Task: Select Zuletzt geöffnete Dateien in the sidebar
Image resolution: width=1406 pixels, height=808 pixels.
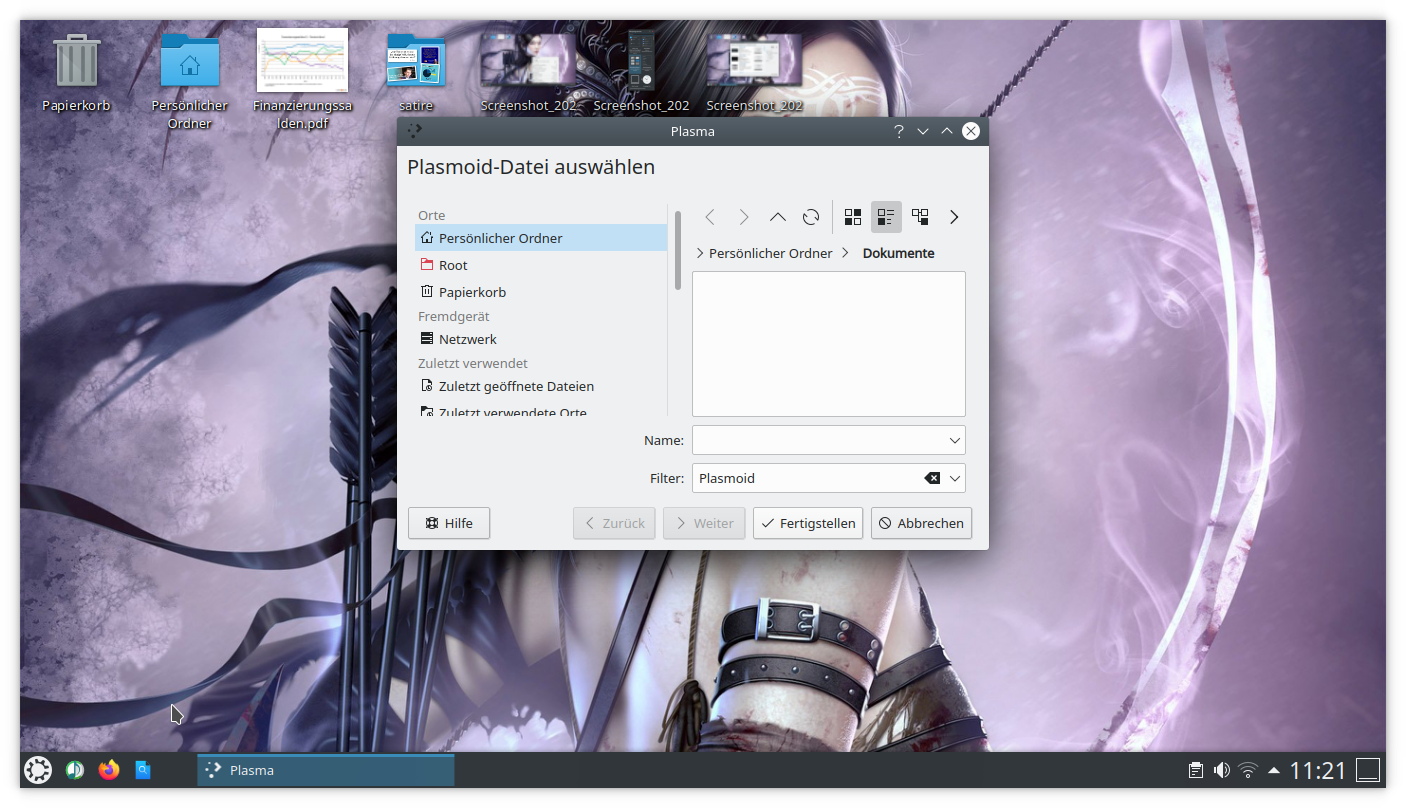Action: click(541, 386)
